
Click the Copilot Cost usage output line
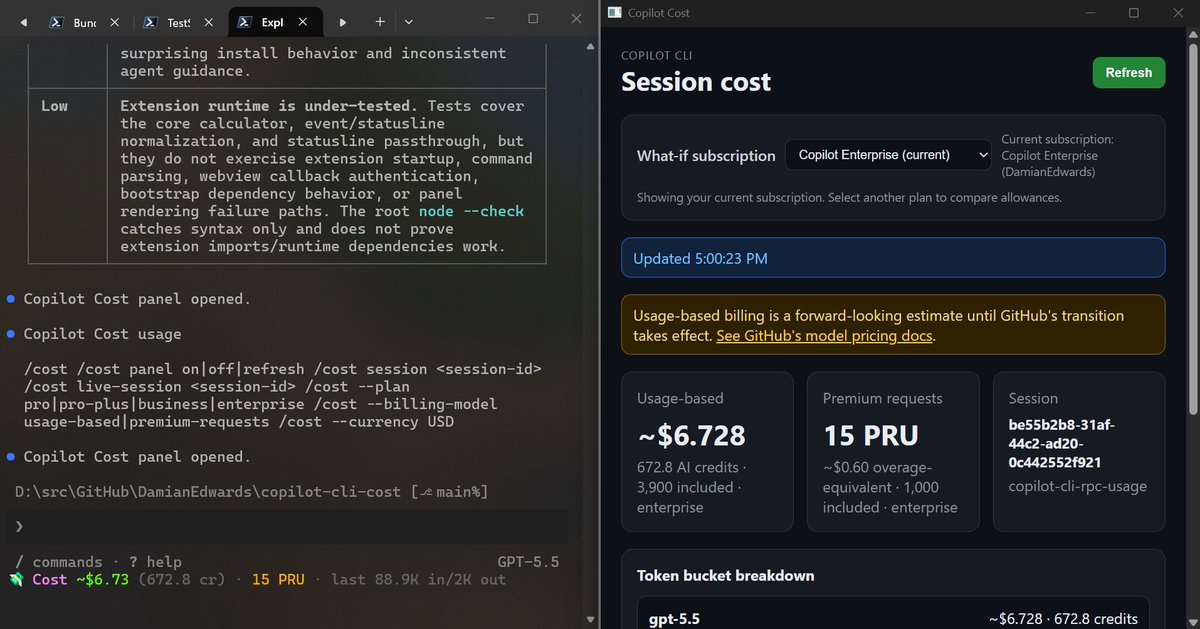coord(103,334)
